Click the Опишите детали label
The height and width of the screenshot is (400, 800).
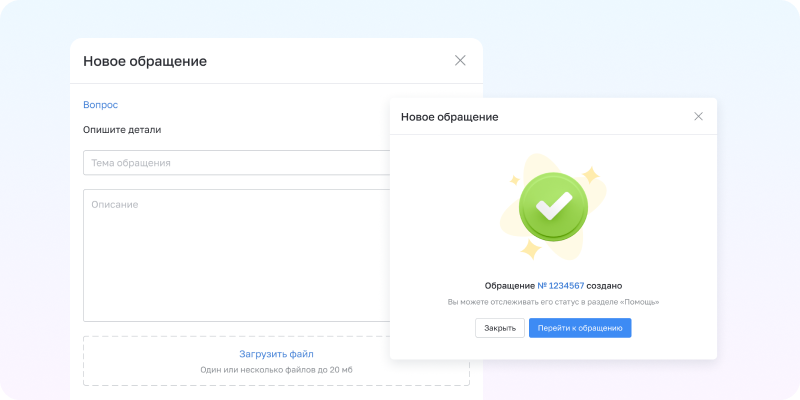click(122, 129)
